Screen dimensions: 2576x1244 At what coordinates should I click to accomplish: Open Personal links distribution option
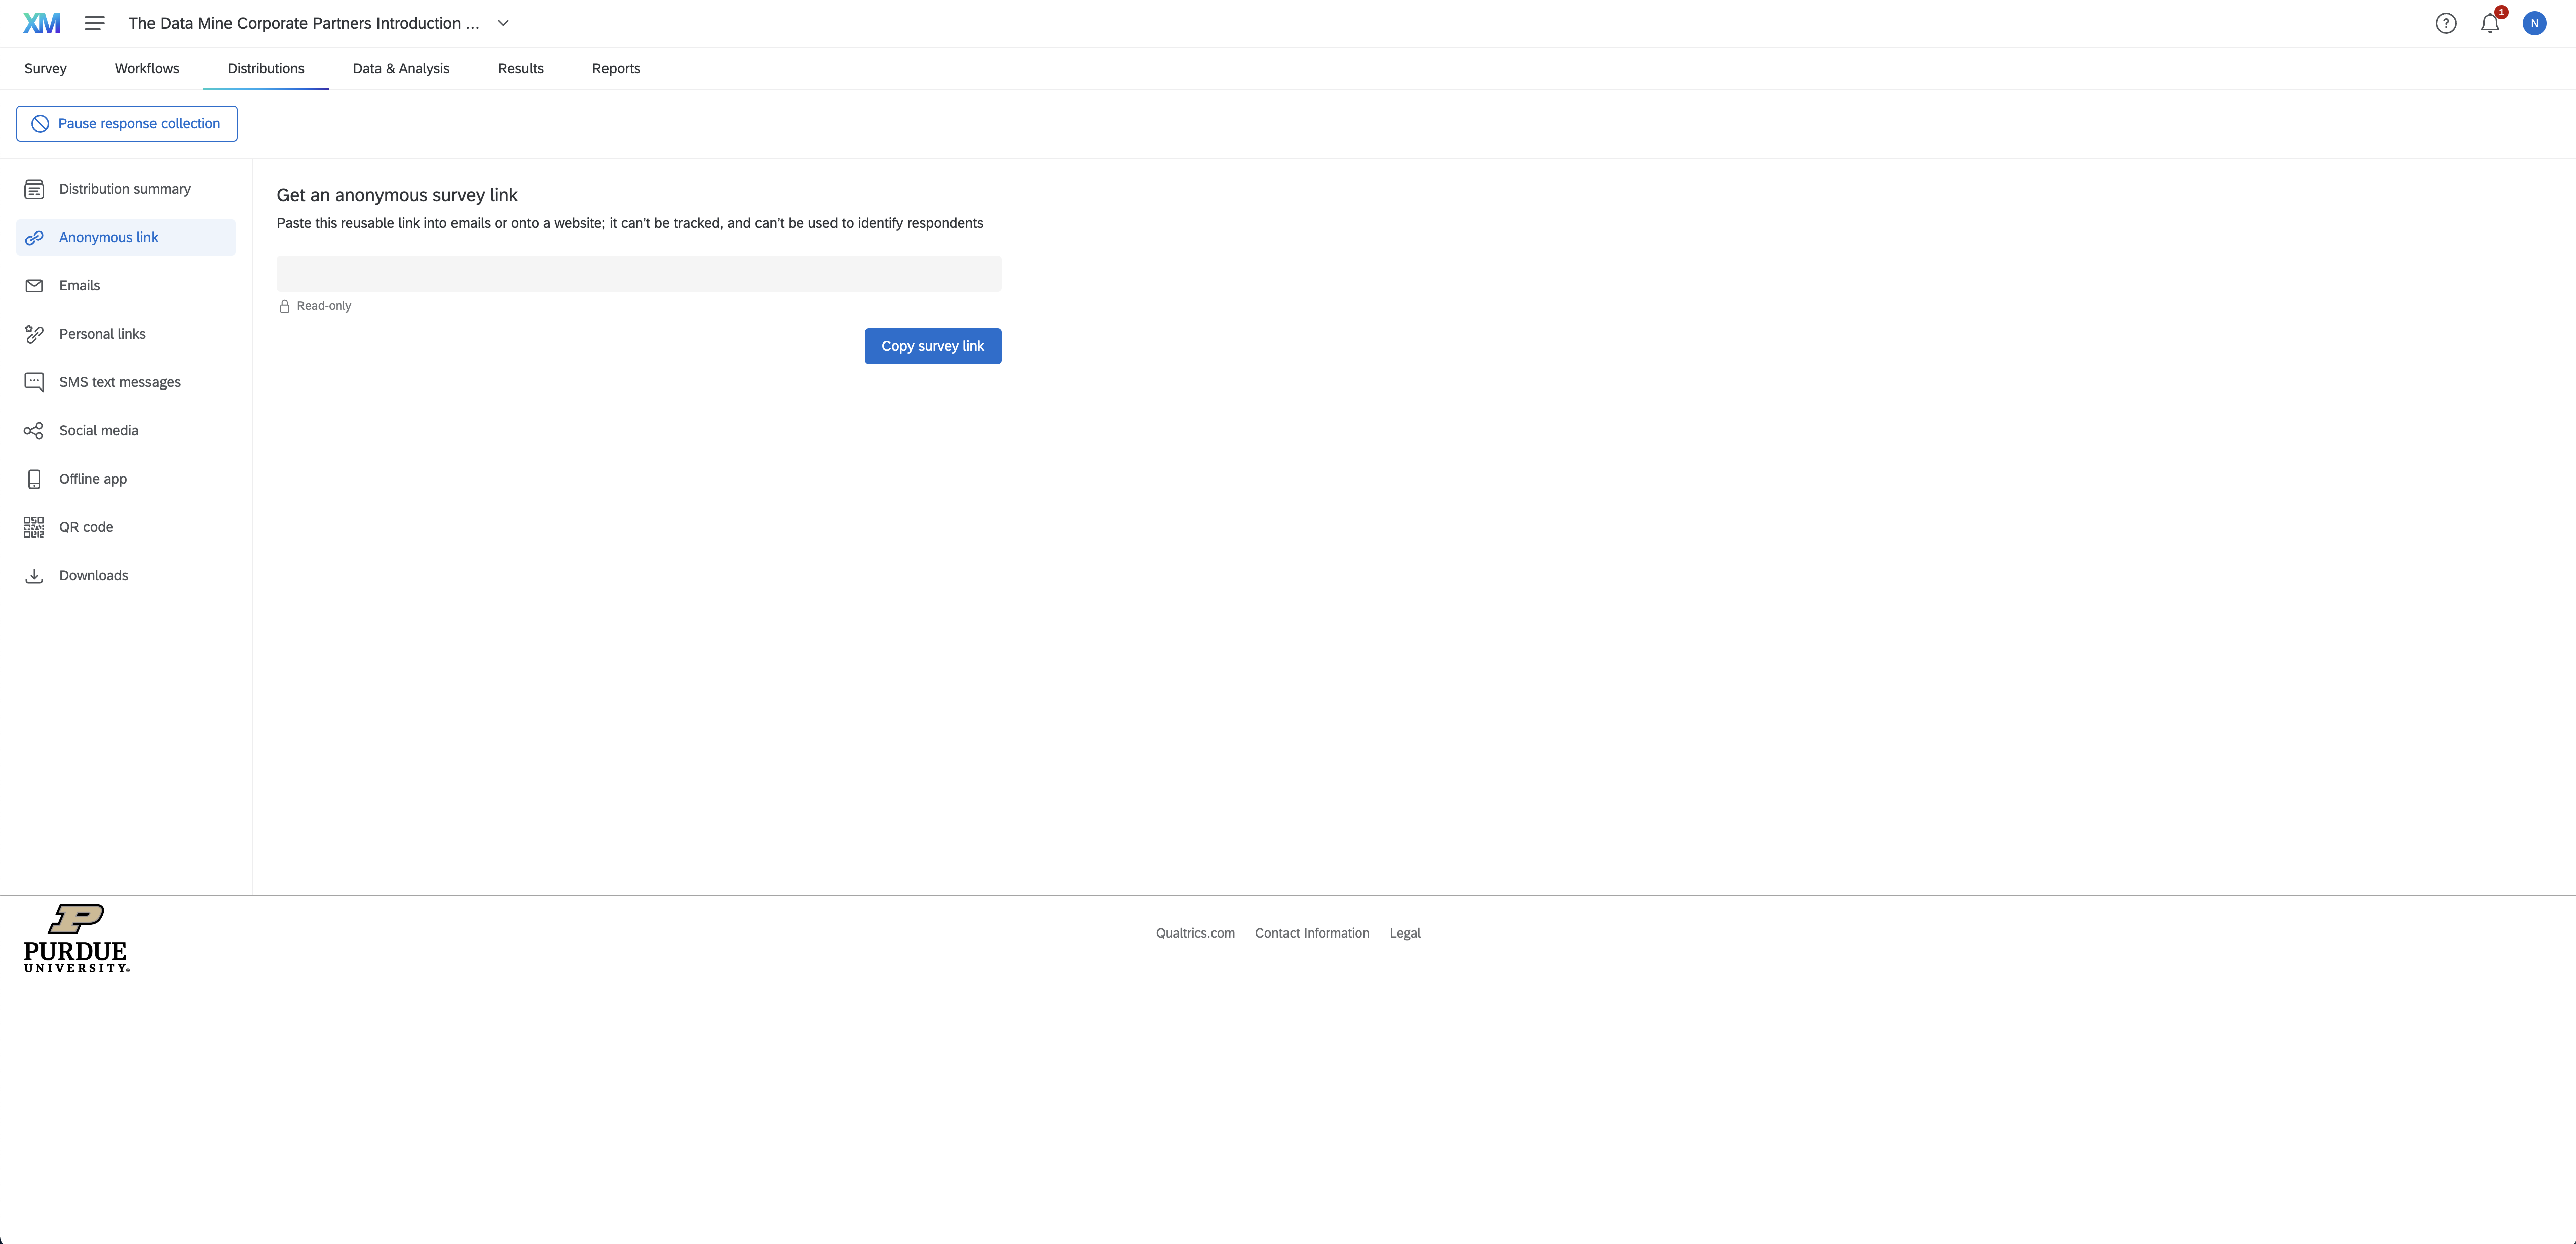[102, 334]
